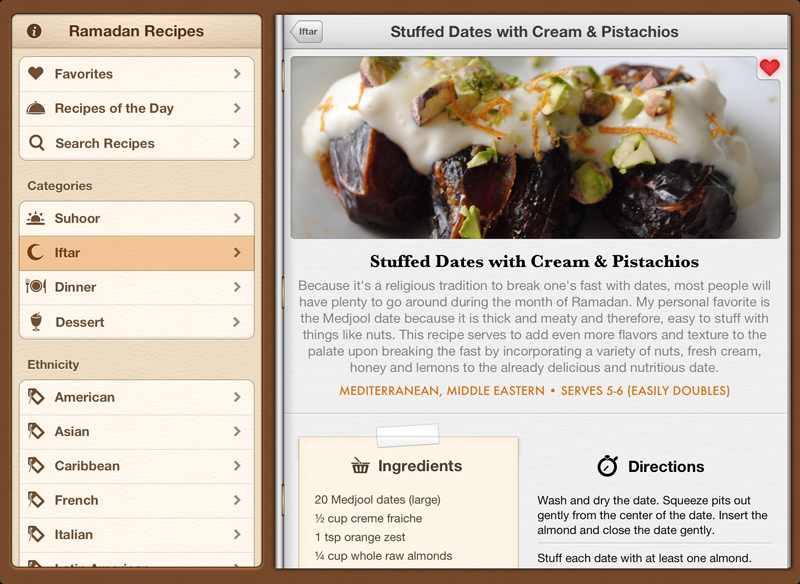Click the tag icon beside Asian
Viewport: 800px width, 584px height.
click(36, 431)
